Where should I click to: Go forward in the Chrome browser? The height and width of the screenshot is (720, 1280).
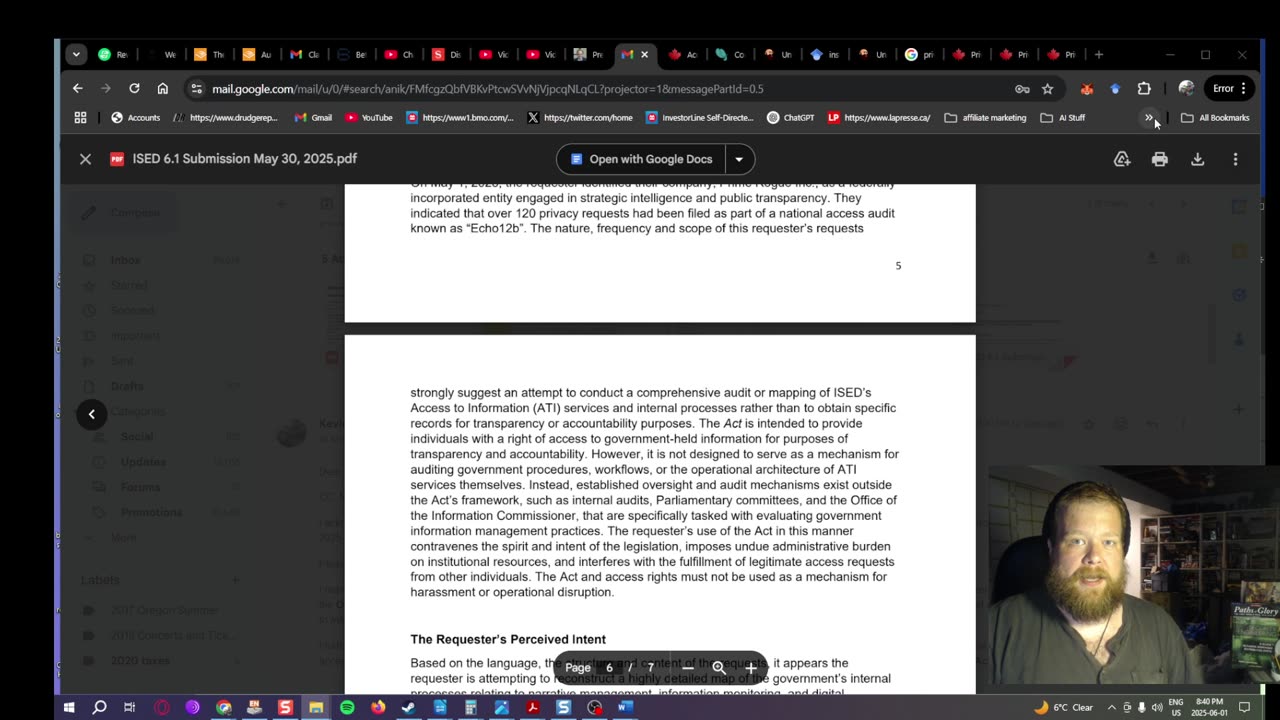[106, 88]
